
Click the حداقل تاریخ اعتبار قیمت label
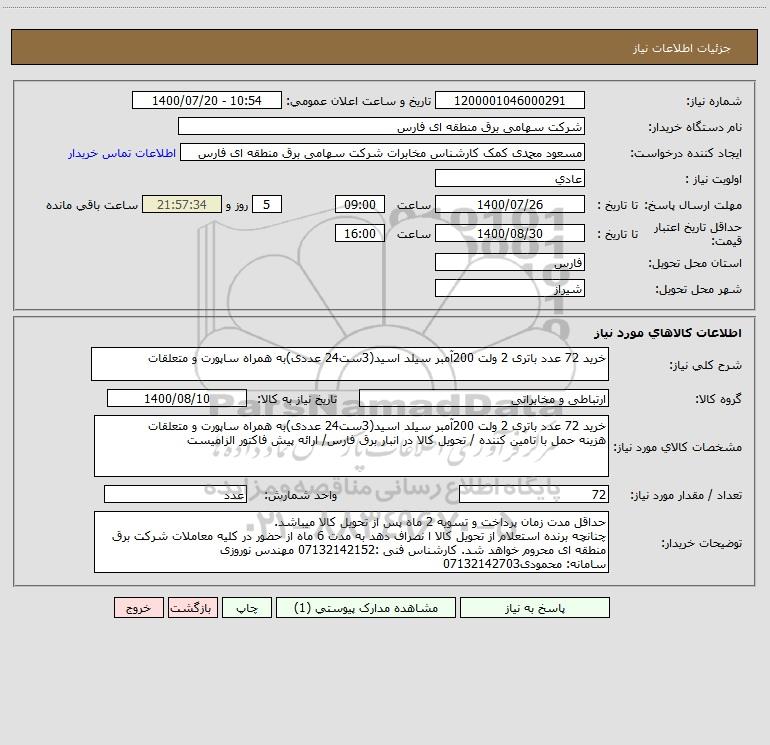[x=698, y=234]
